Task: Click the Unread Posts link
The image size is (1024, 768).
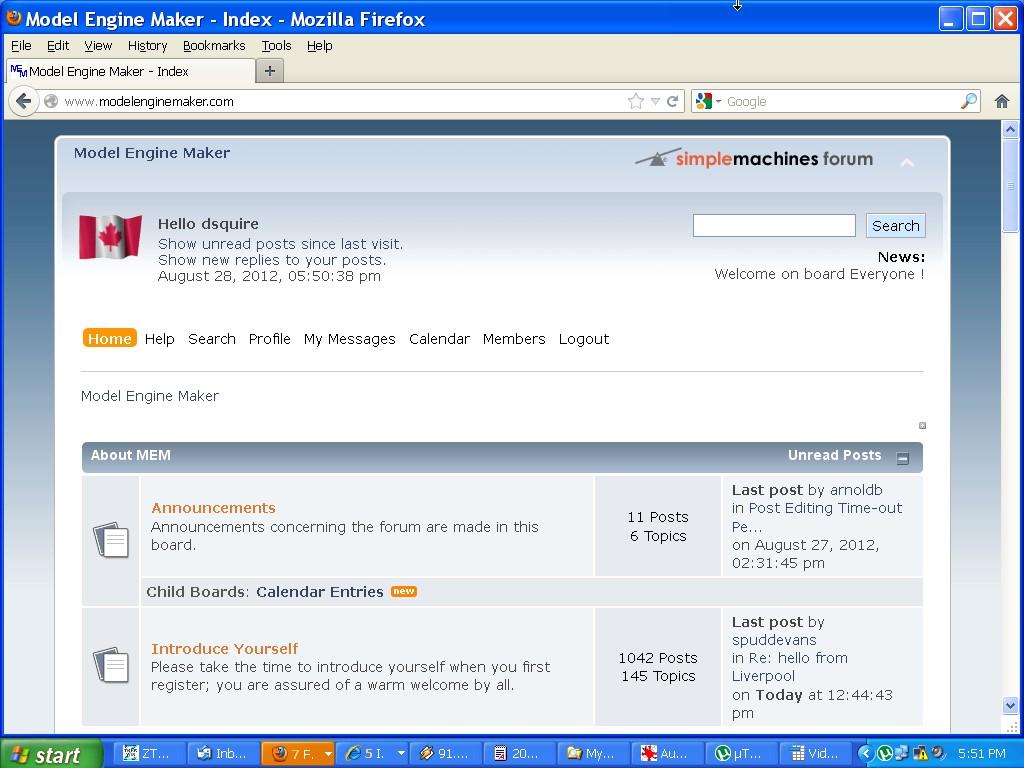Action: pyautogui.click(x=834, y=455)
